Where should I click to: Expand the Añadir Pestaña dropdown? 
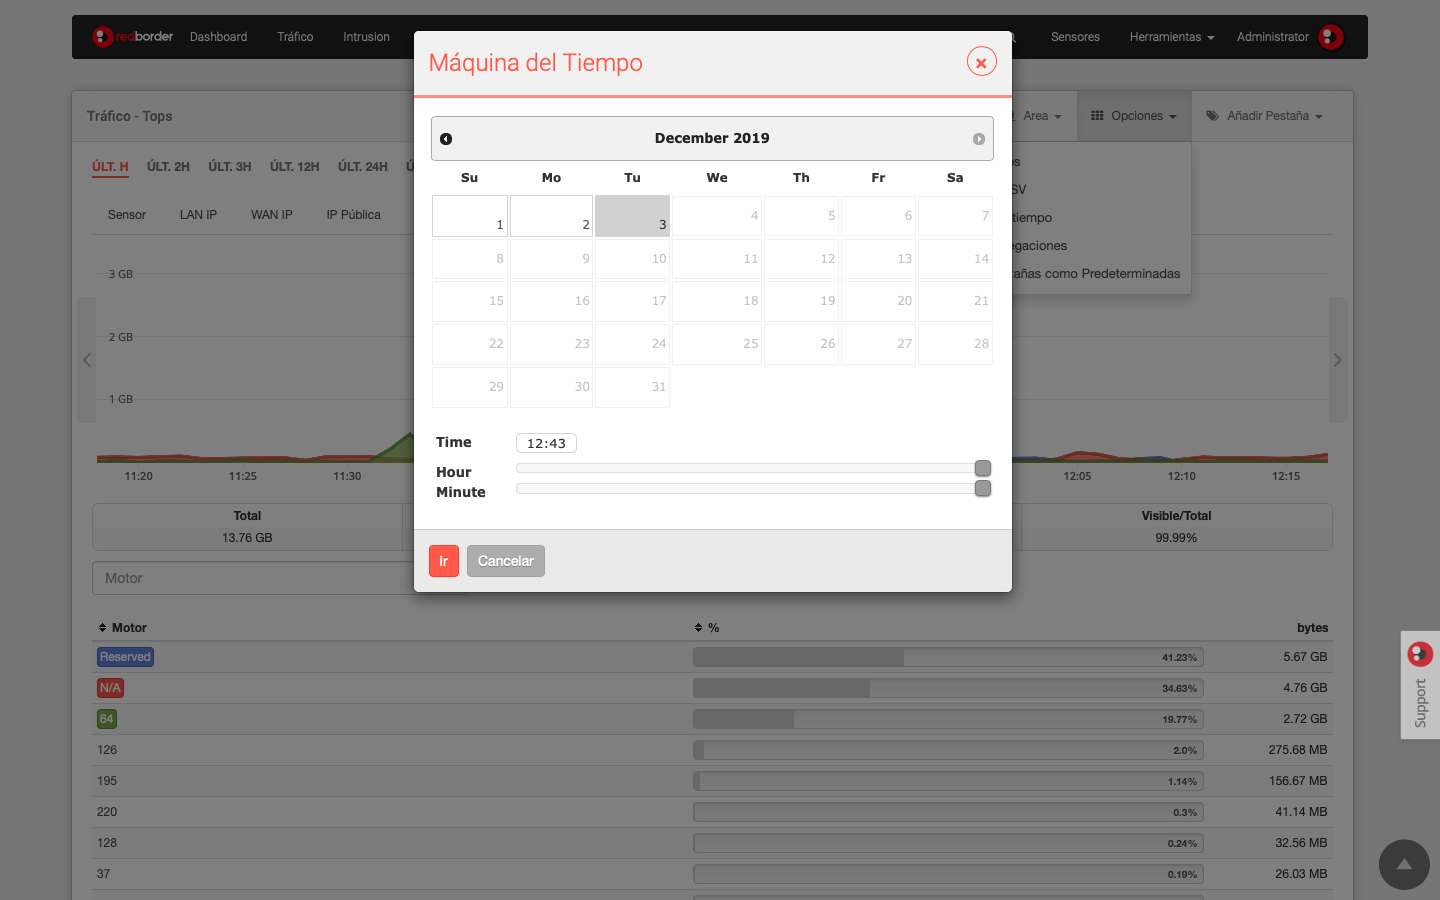point(1264,116)
